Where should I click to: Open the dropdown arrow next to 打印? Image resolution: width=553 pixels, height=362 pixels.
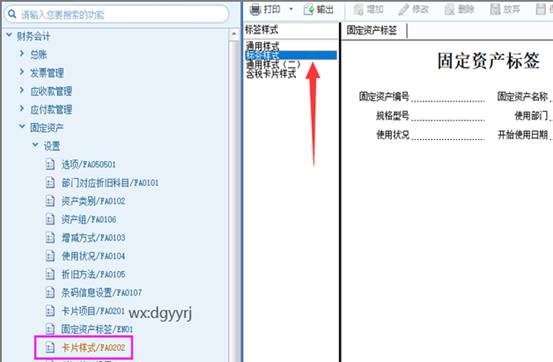click(291, 9)
